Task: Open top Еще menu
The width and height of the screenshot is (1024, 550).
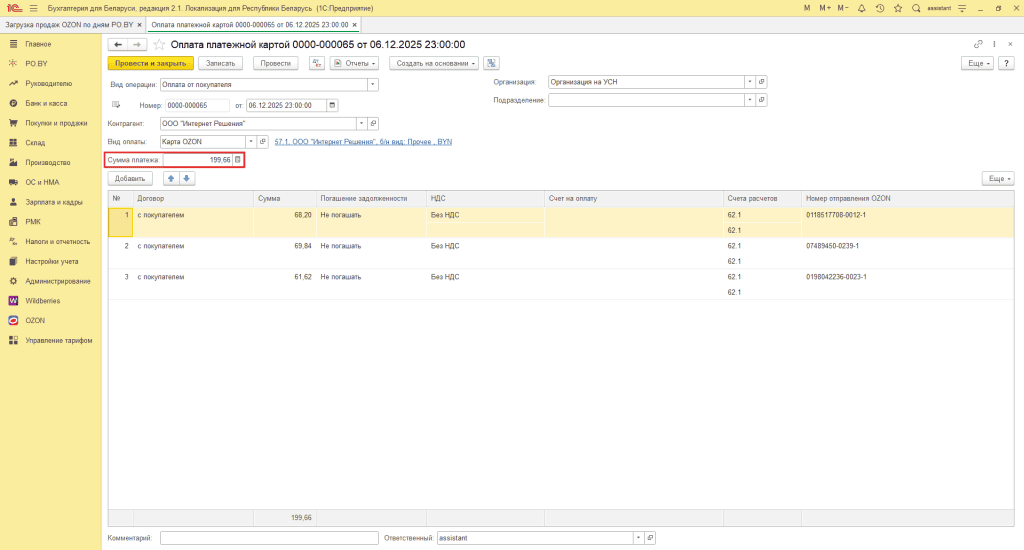Action: 977,63
